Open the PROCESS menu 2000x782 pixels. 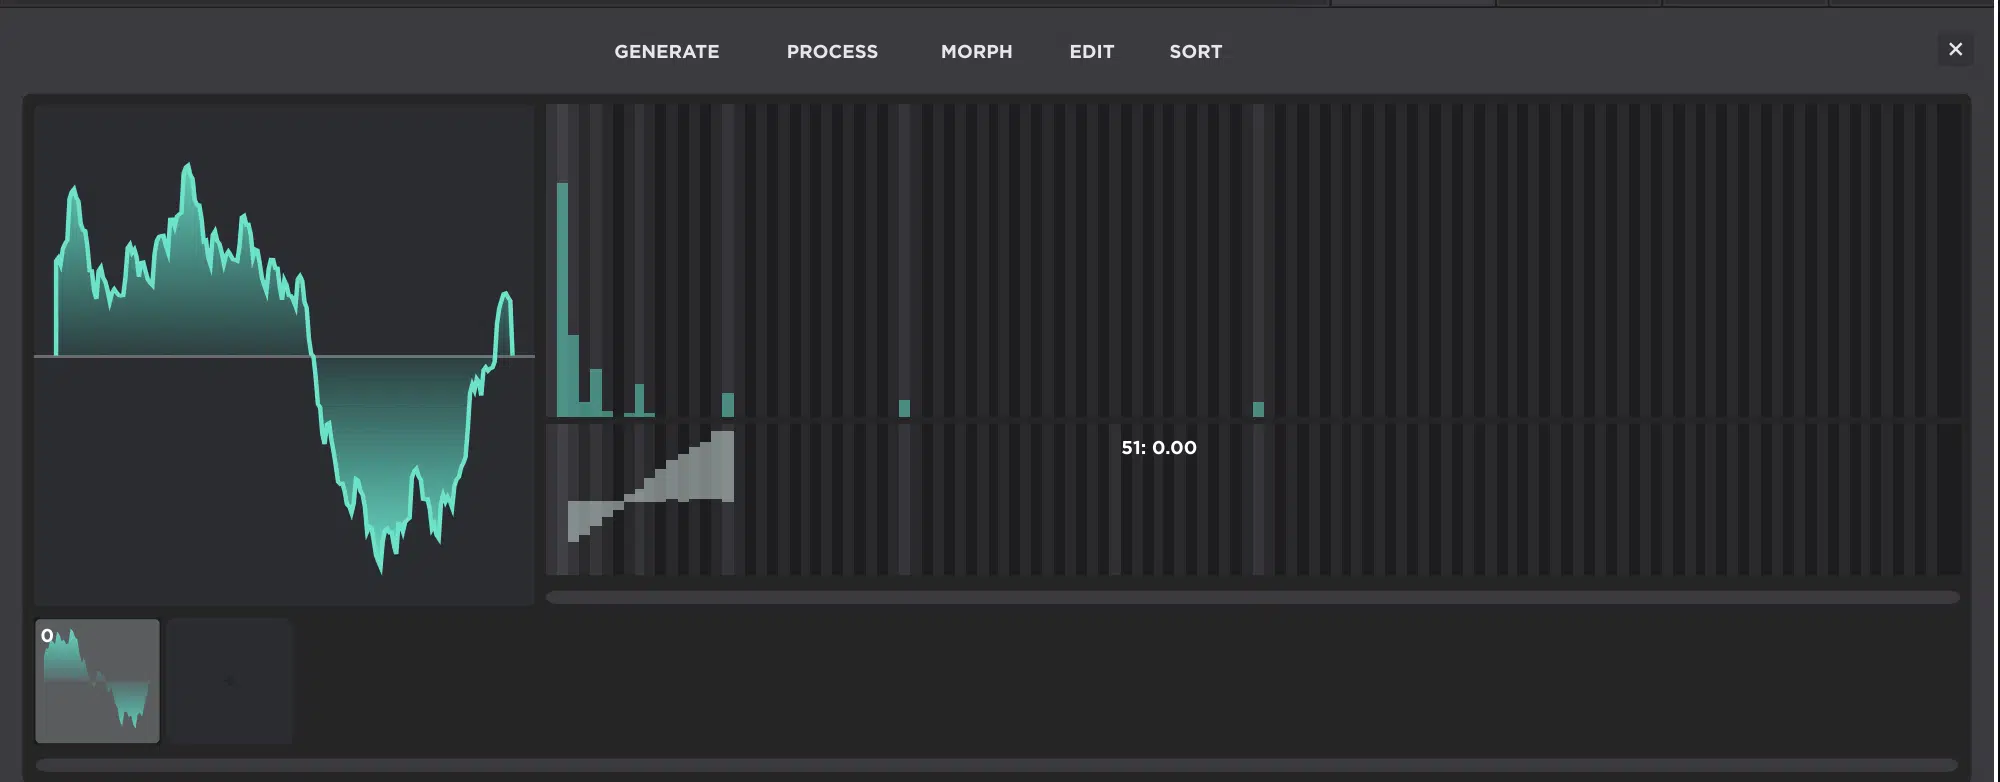click(832, 52)
